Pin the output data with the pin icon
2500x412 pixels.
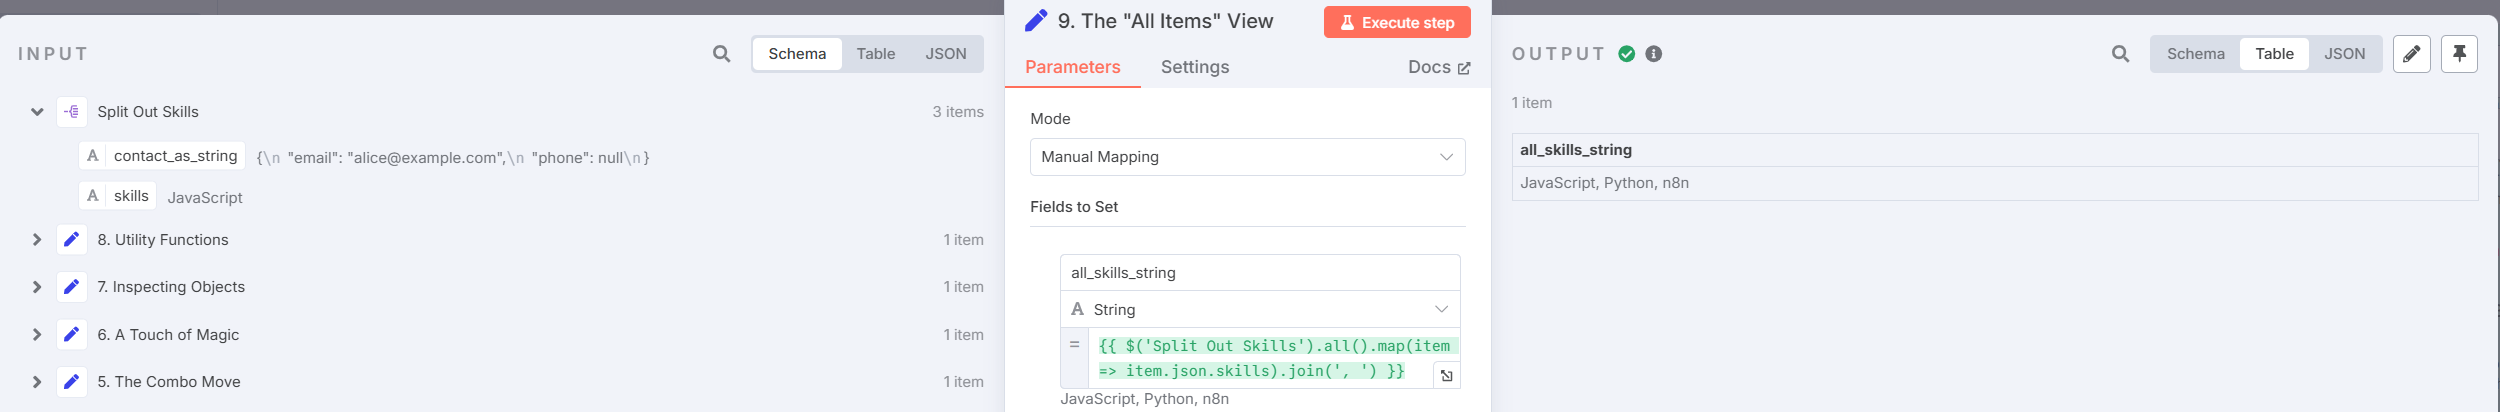tap(2460, 54)
